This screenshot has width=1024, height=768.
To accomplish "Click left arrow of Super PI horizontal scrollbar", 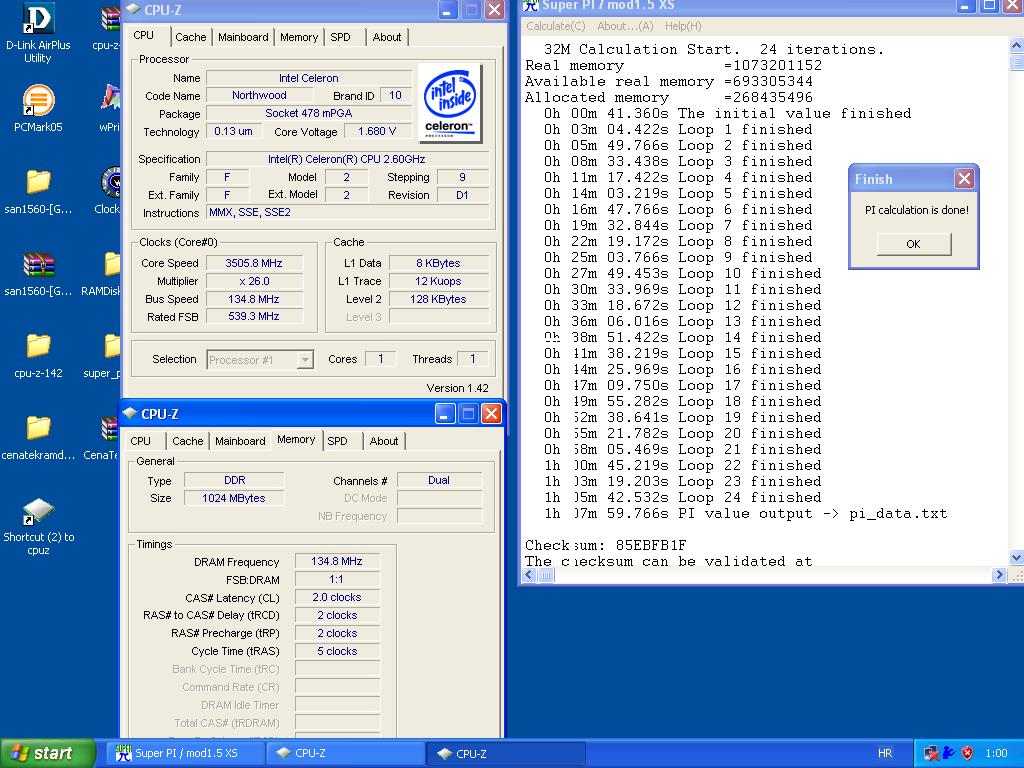I will (x=530, y=575).
